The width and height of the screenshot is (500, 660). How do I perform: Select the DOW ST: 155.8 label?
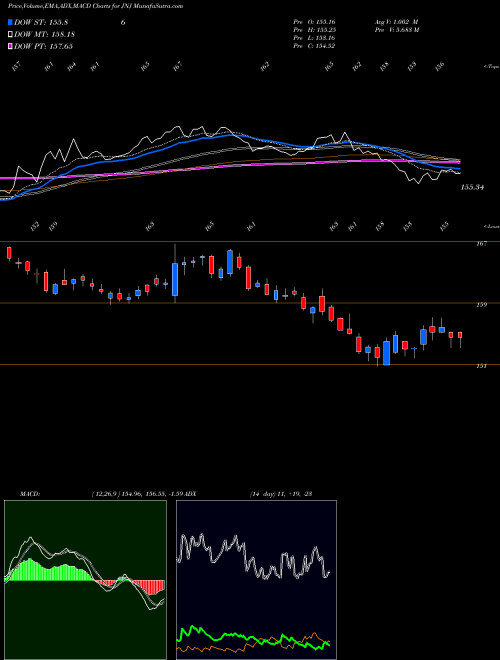click(41, 23)
